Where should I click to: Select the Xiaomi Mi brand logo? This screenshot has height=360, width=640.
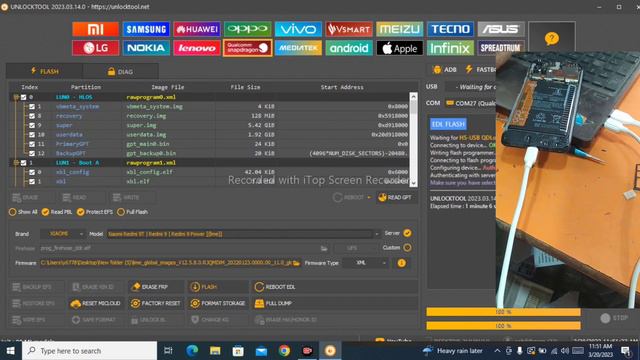tap(96, 29)
